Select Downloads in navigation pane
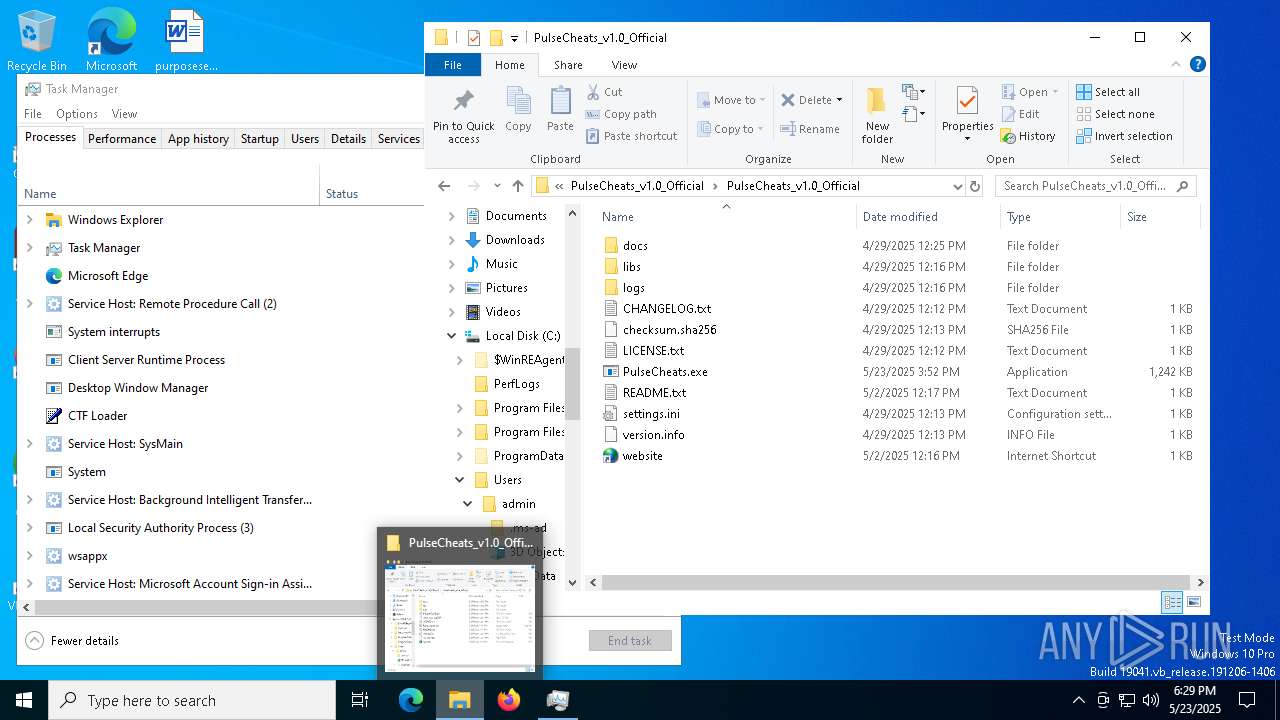This screenshot has height=720, width=1280. pos(515,240)
